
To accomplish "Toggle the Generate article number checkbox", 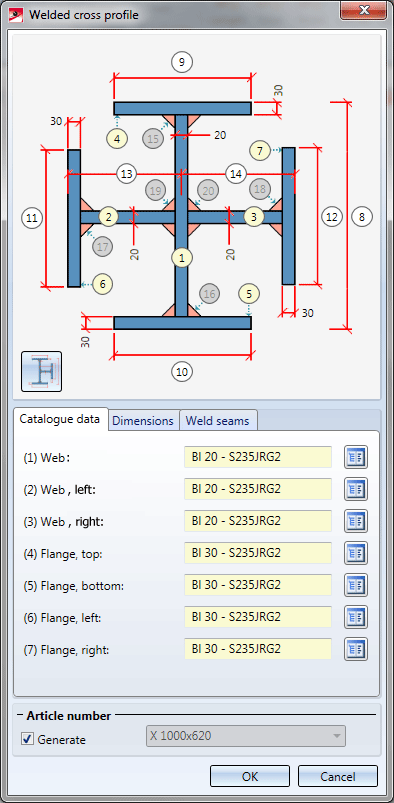I will point(27,739).
